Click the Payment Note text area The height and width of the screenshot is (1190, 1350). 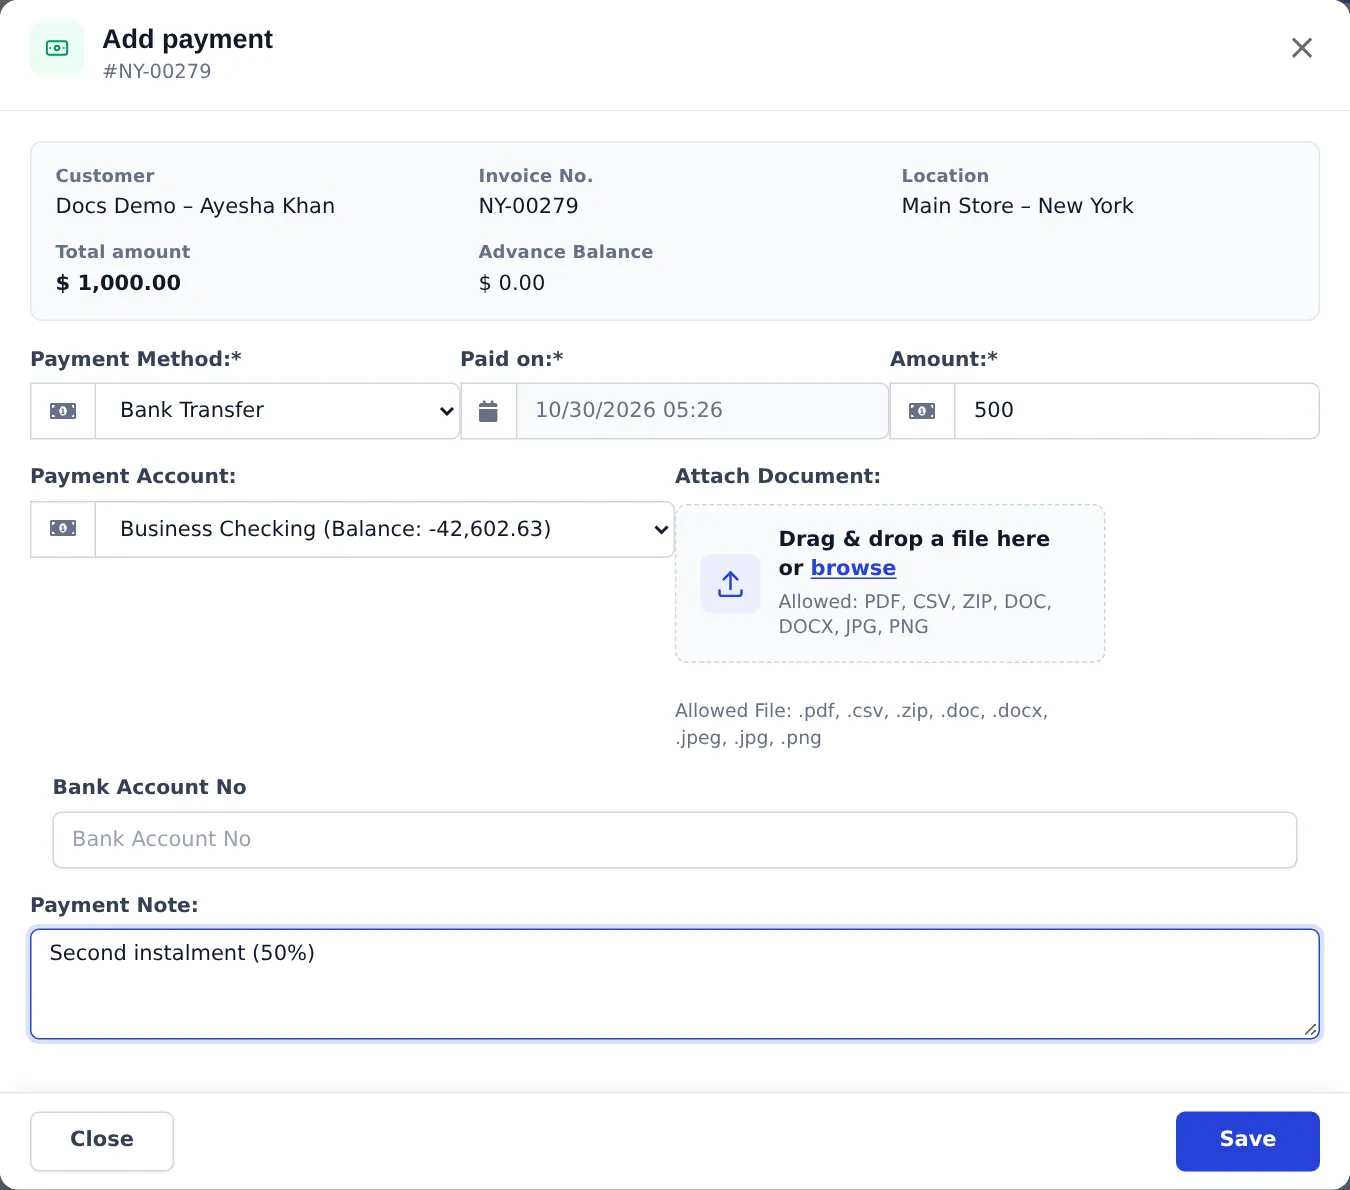pyautogui.click(x=675, y=984)
